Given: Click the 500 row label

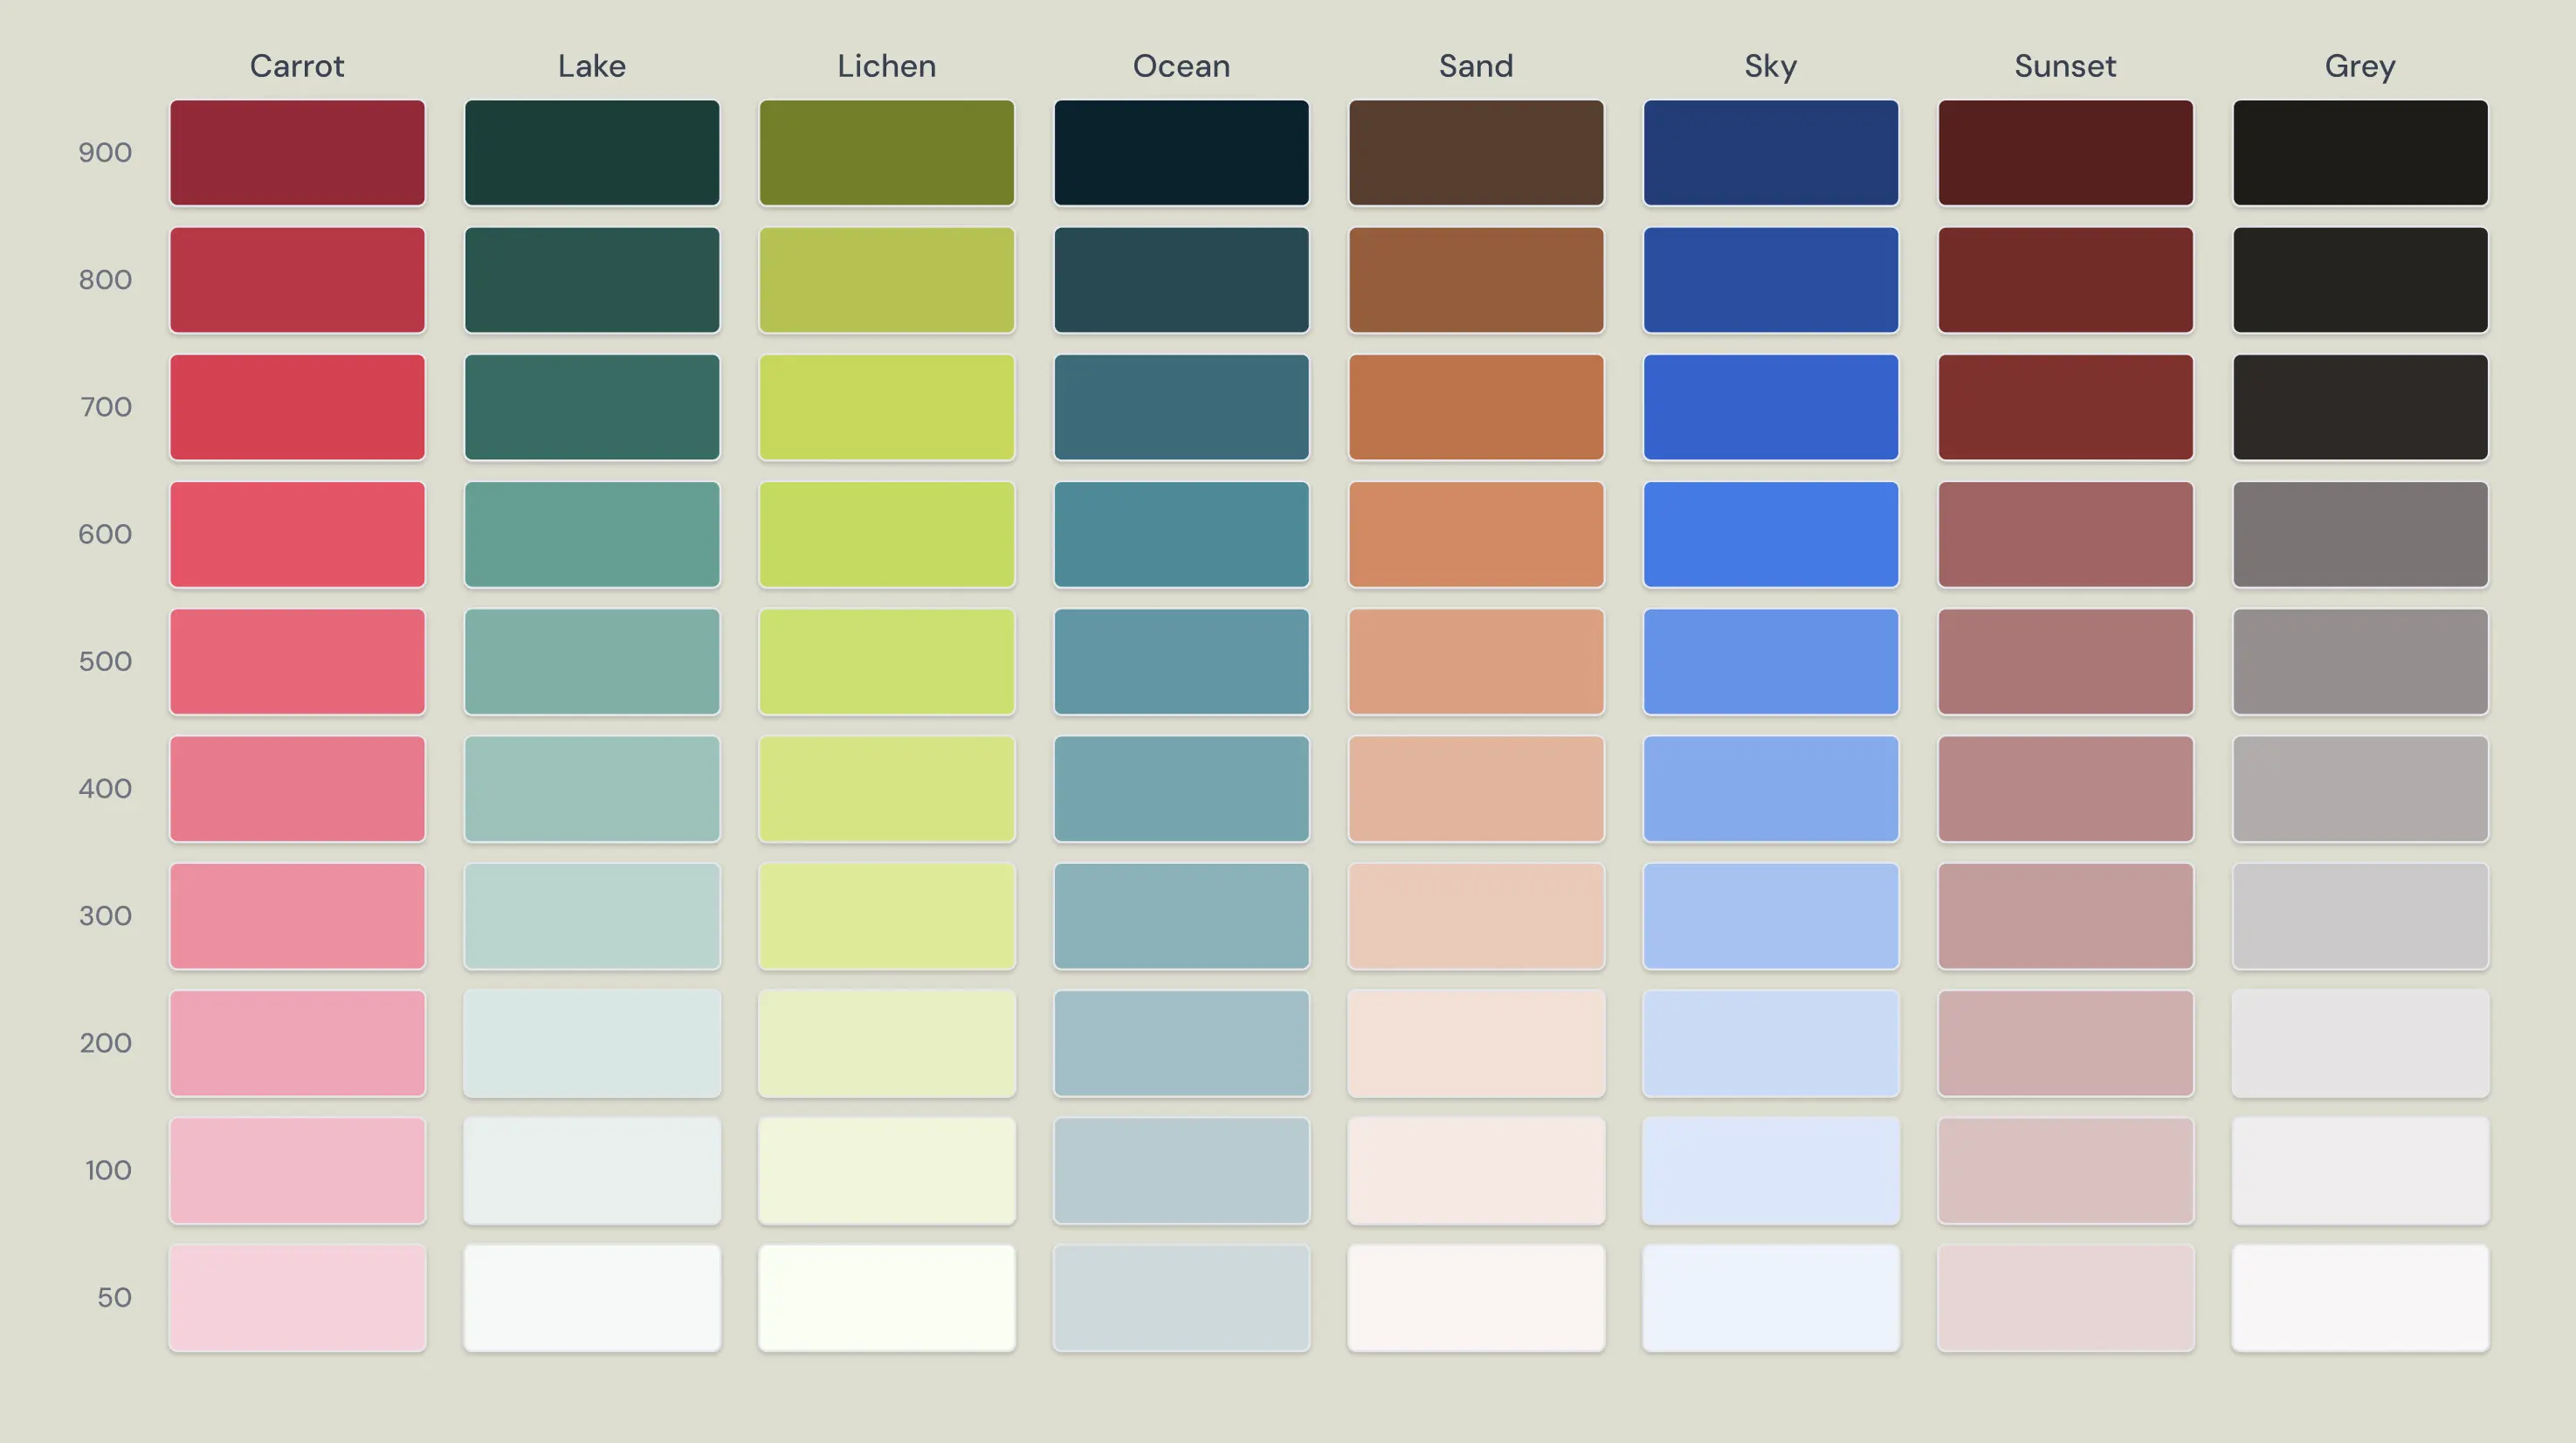Looking at the screenshot, I should tap(105, 661).
